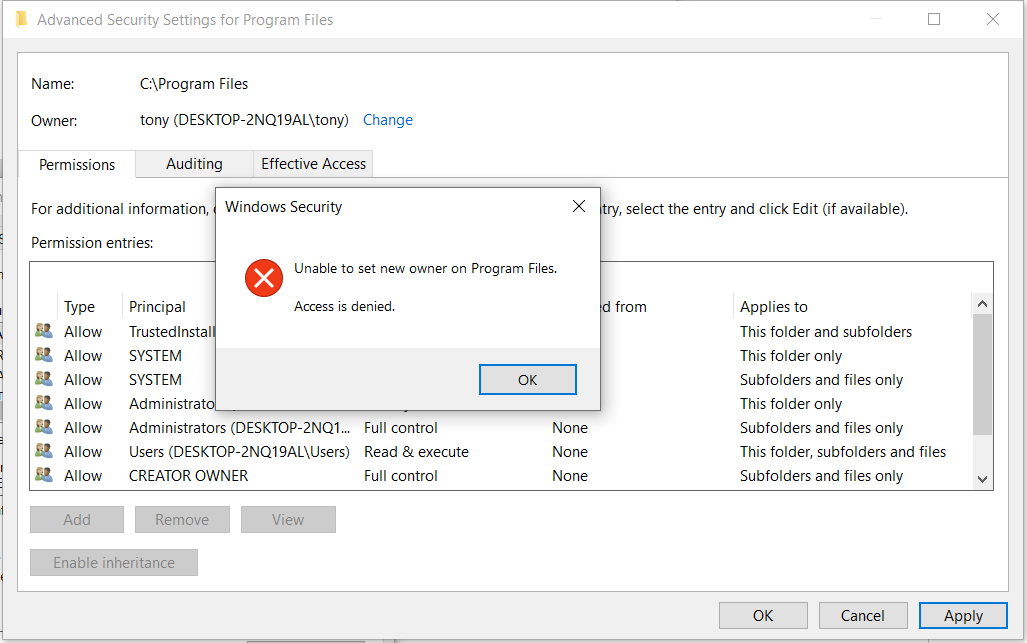This screenshot has width=1027, height=643.
Task: Click Access is denied message text
Action: click(x=345, y=306)
